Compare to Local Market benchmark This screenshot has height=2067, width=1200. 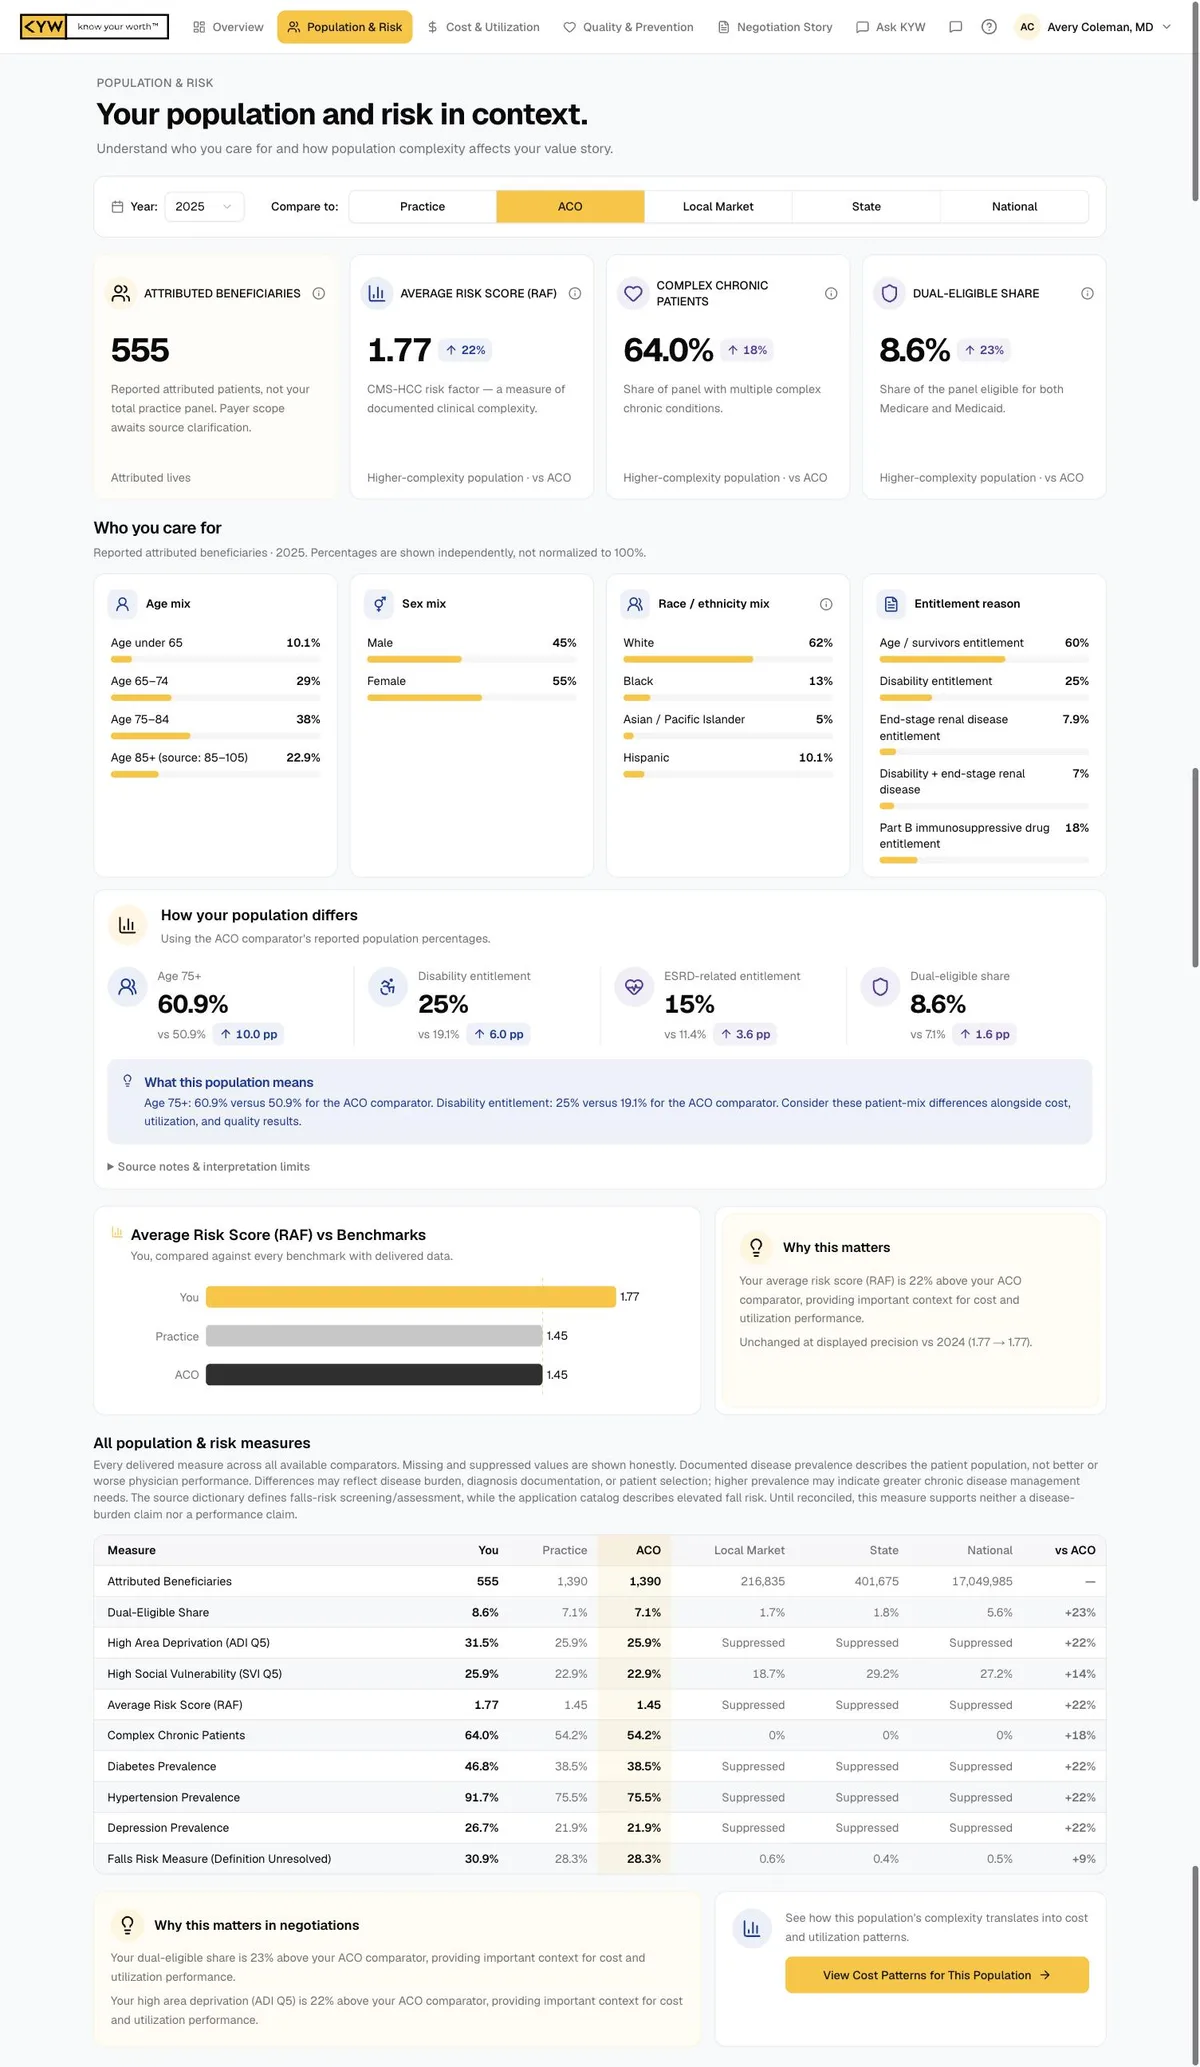click(718, 206)
